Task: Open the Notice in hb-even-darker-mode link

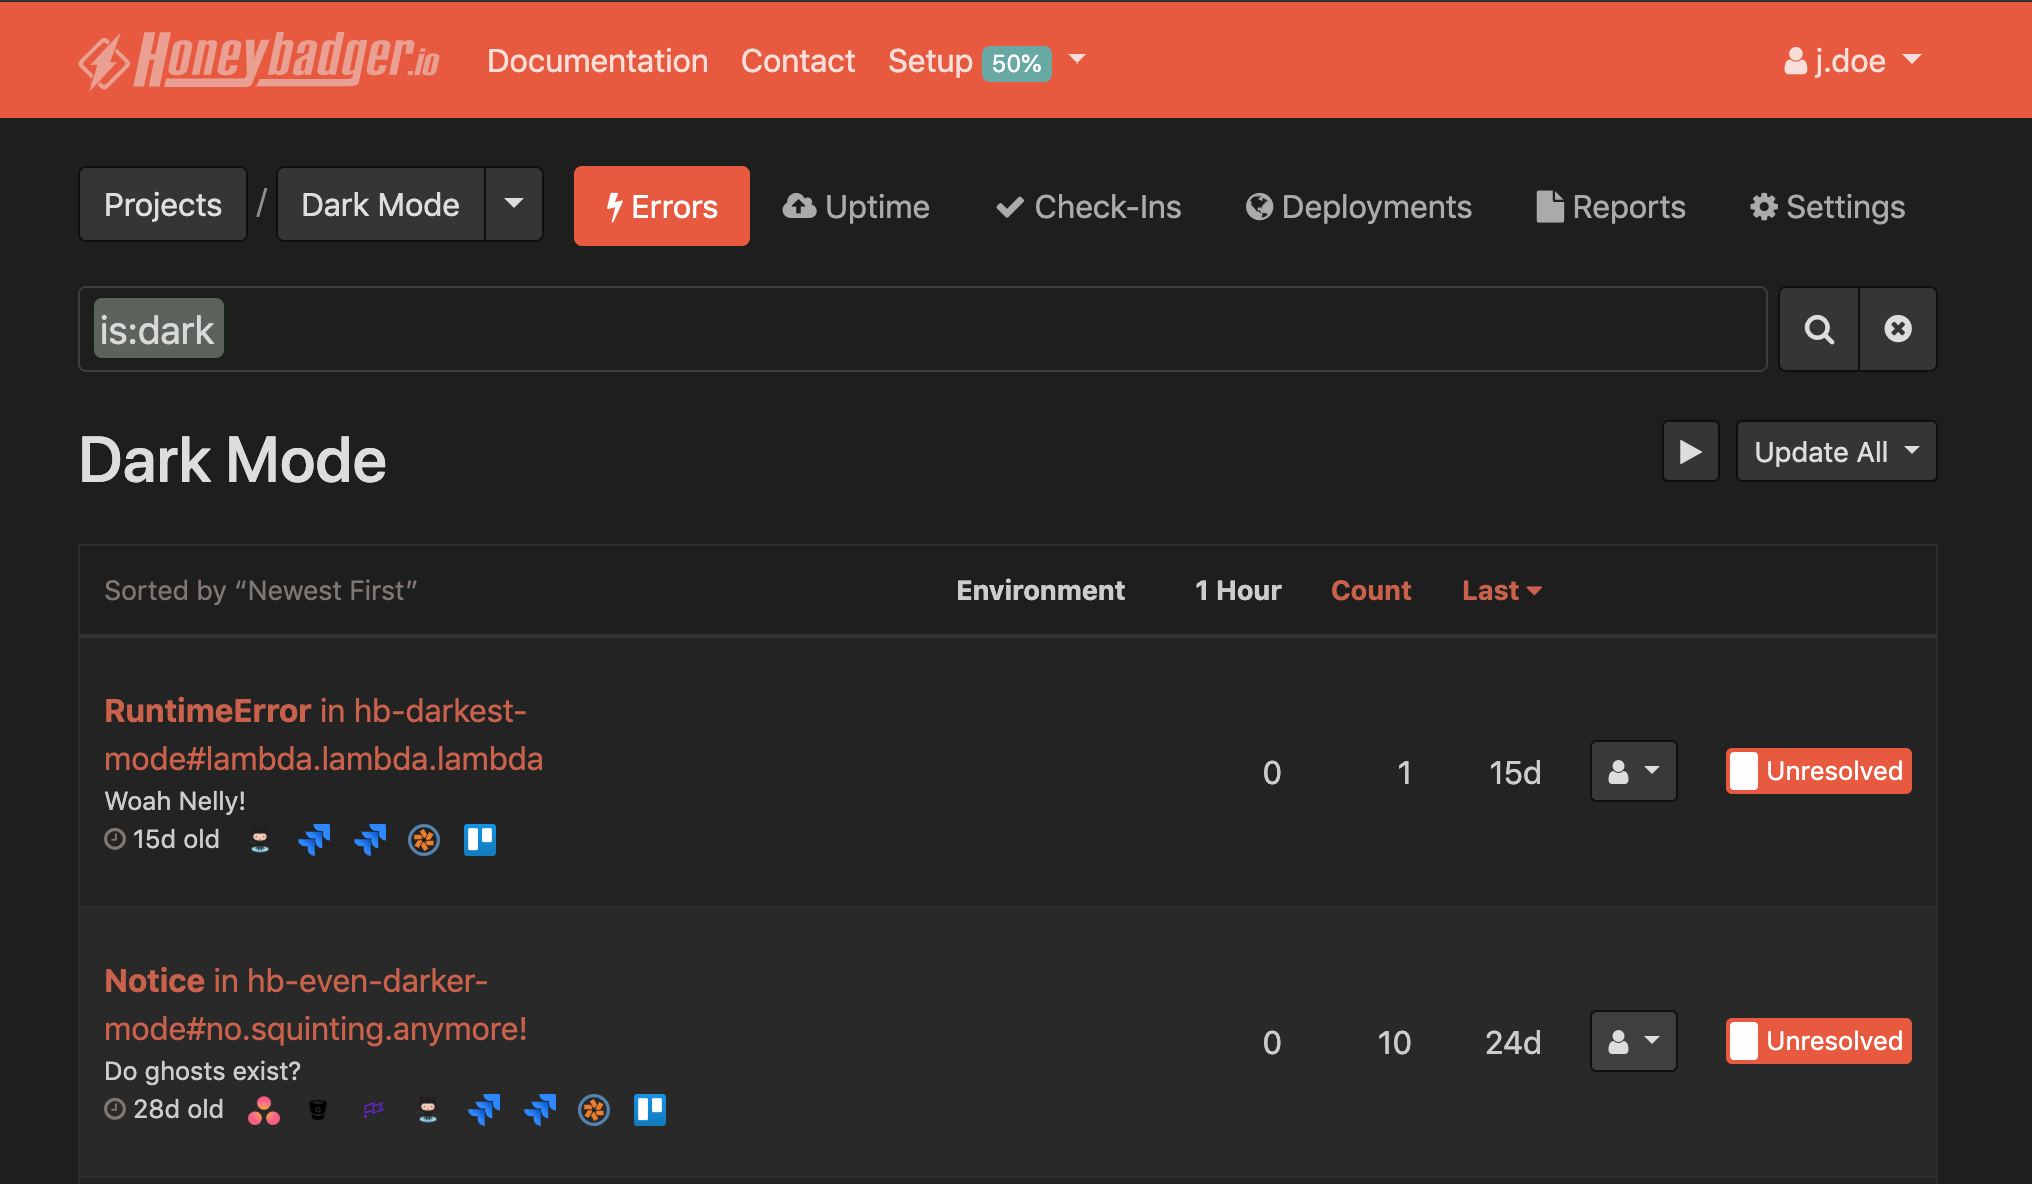Action: (315, 1004)
